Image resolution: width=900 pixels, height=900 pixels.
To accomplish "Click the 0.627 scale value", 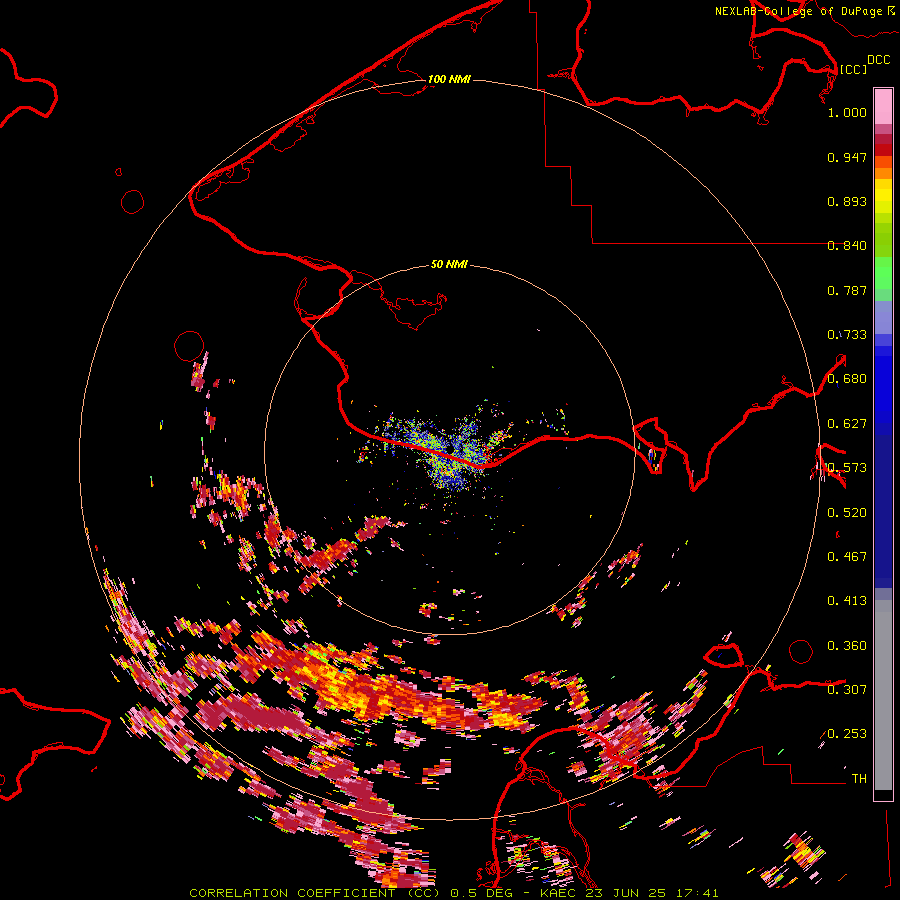I will [x=847, y=424].
